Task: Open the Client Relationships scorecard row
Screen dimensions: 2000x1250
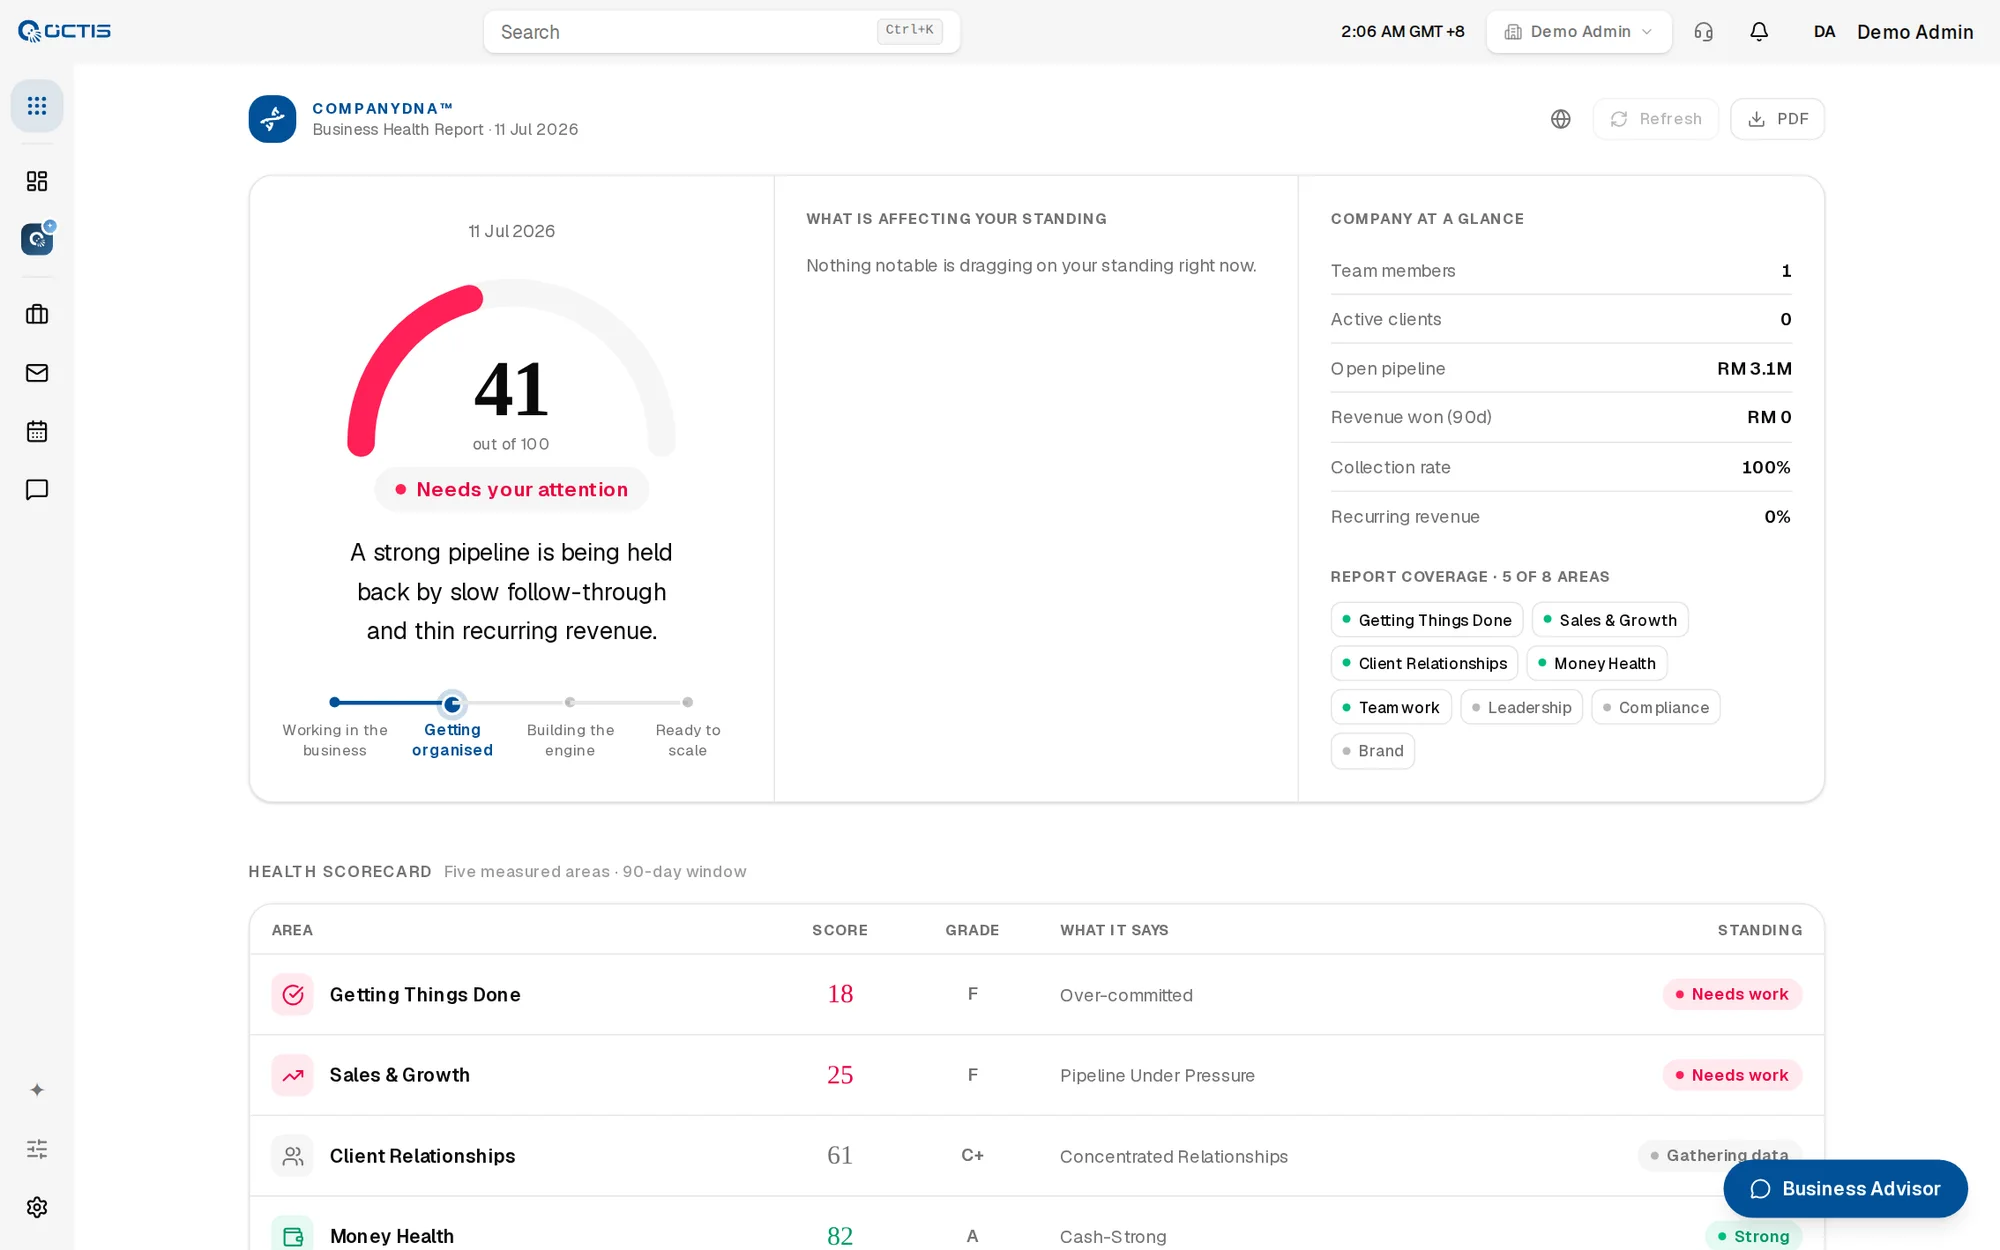Action: (1036, 1156)
